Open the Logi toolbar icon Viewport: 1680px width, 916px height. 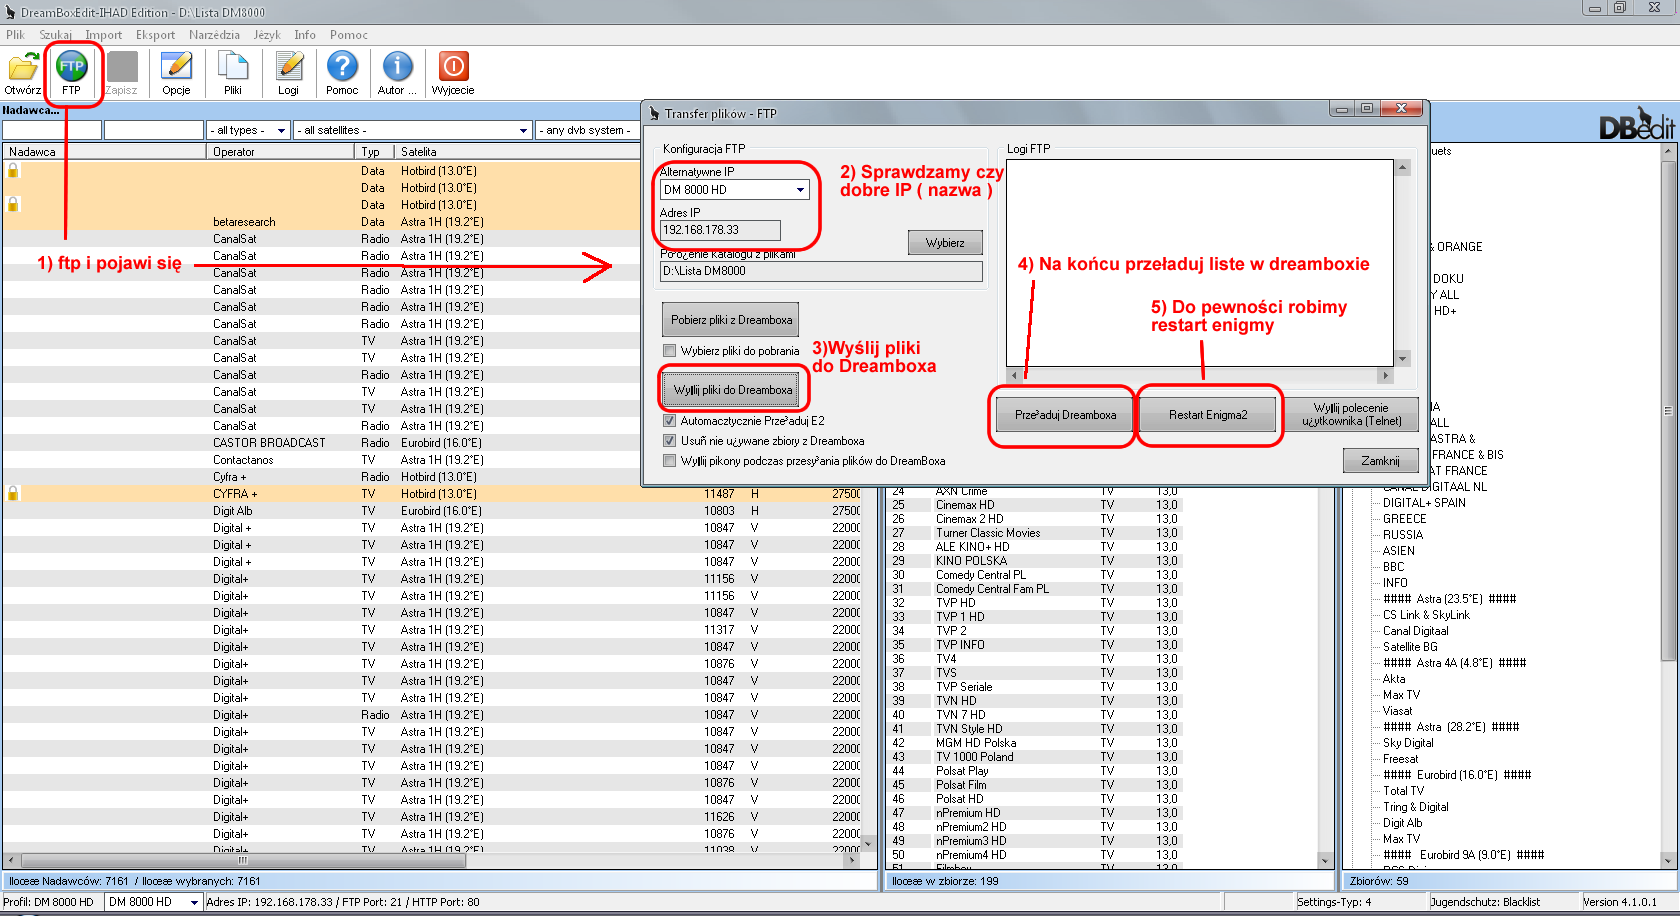point(288,70)
